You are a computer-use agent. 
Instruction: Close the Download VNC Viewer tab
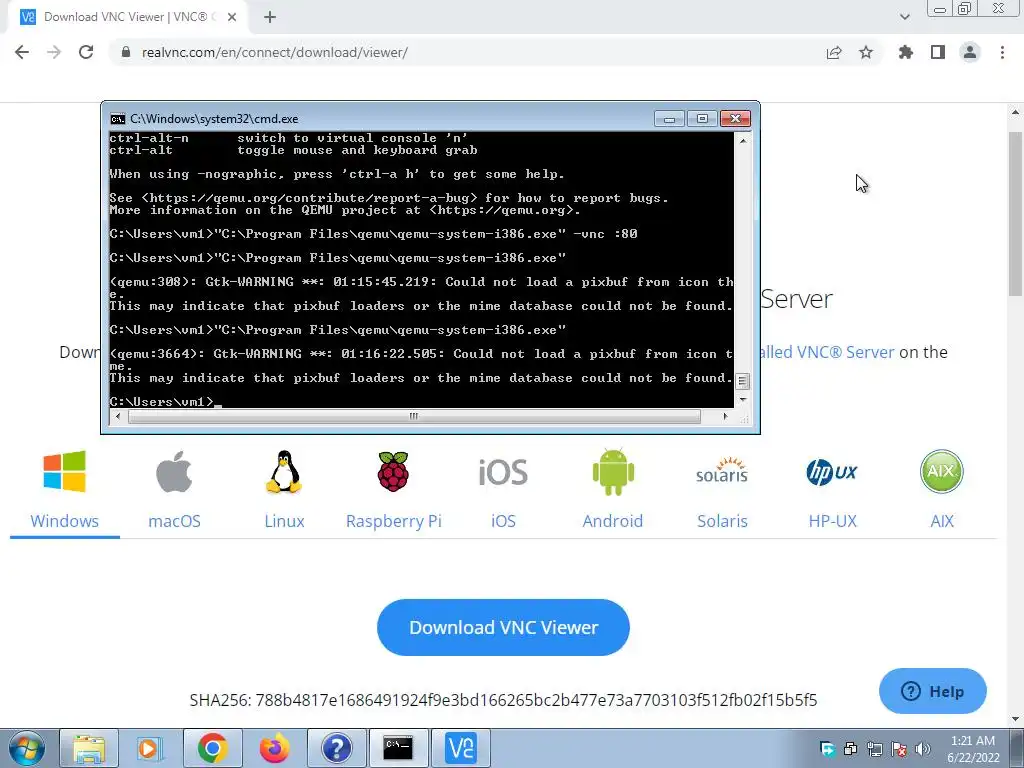[x=232, y=17]
